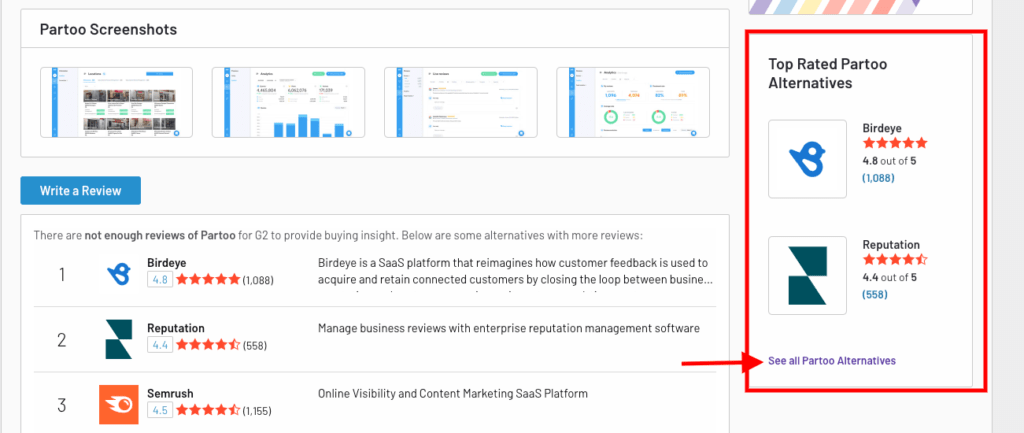Open the third Partoo screenshot showing reviews list
The height and width of the screenshot is (433, 1024).
click(460, 103)
